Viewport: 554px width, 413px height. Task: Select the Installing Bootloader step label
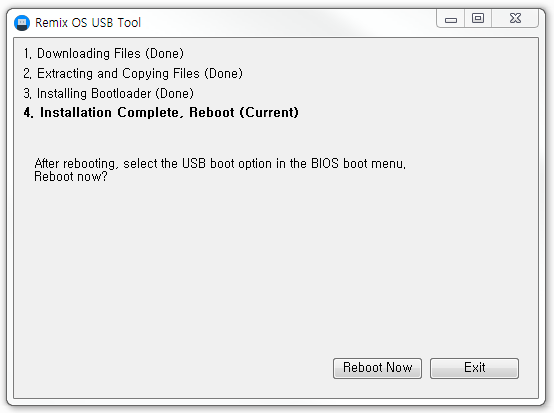pyautogui.click(x=94, y=94)
